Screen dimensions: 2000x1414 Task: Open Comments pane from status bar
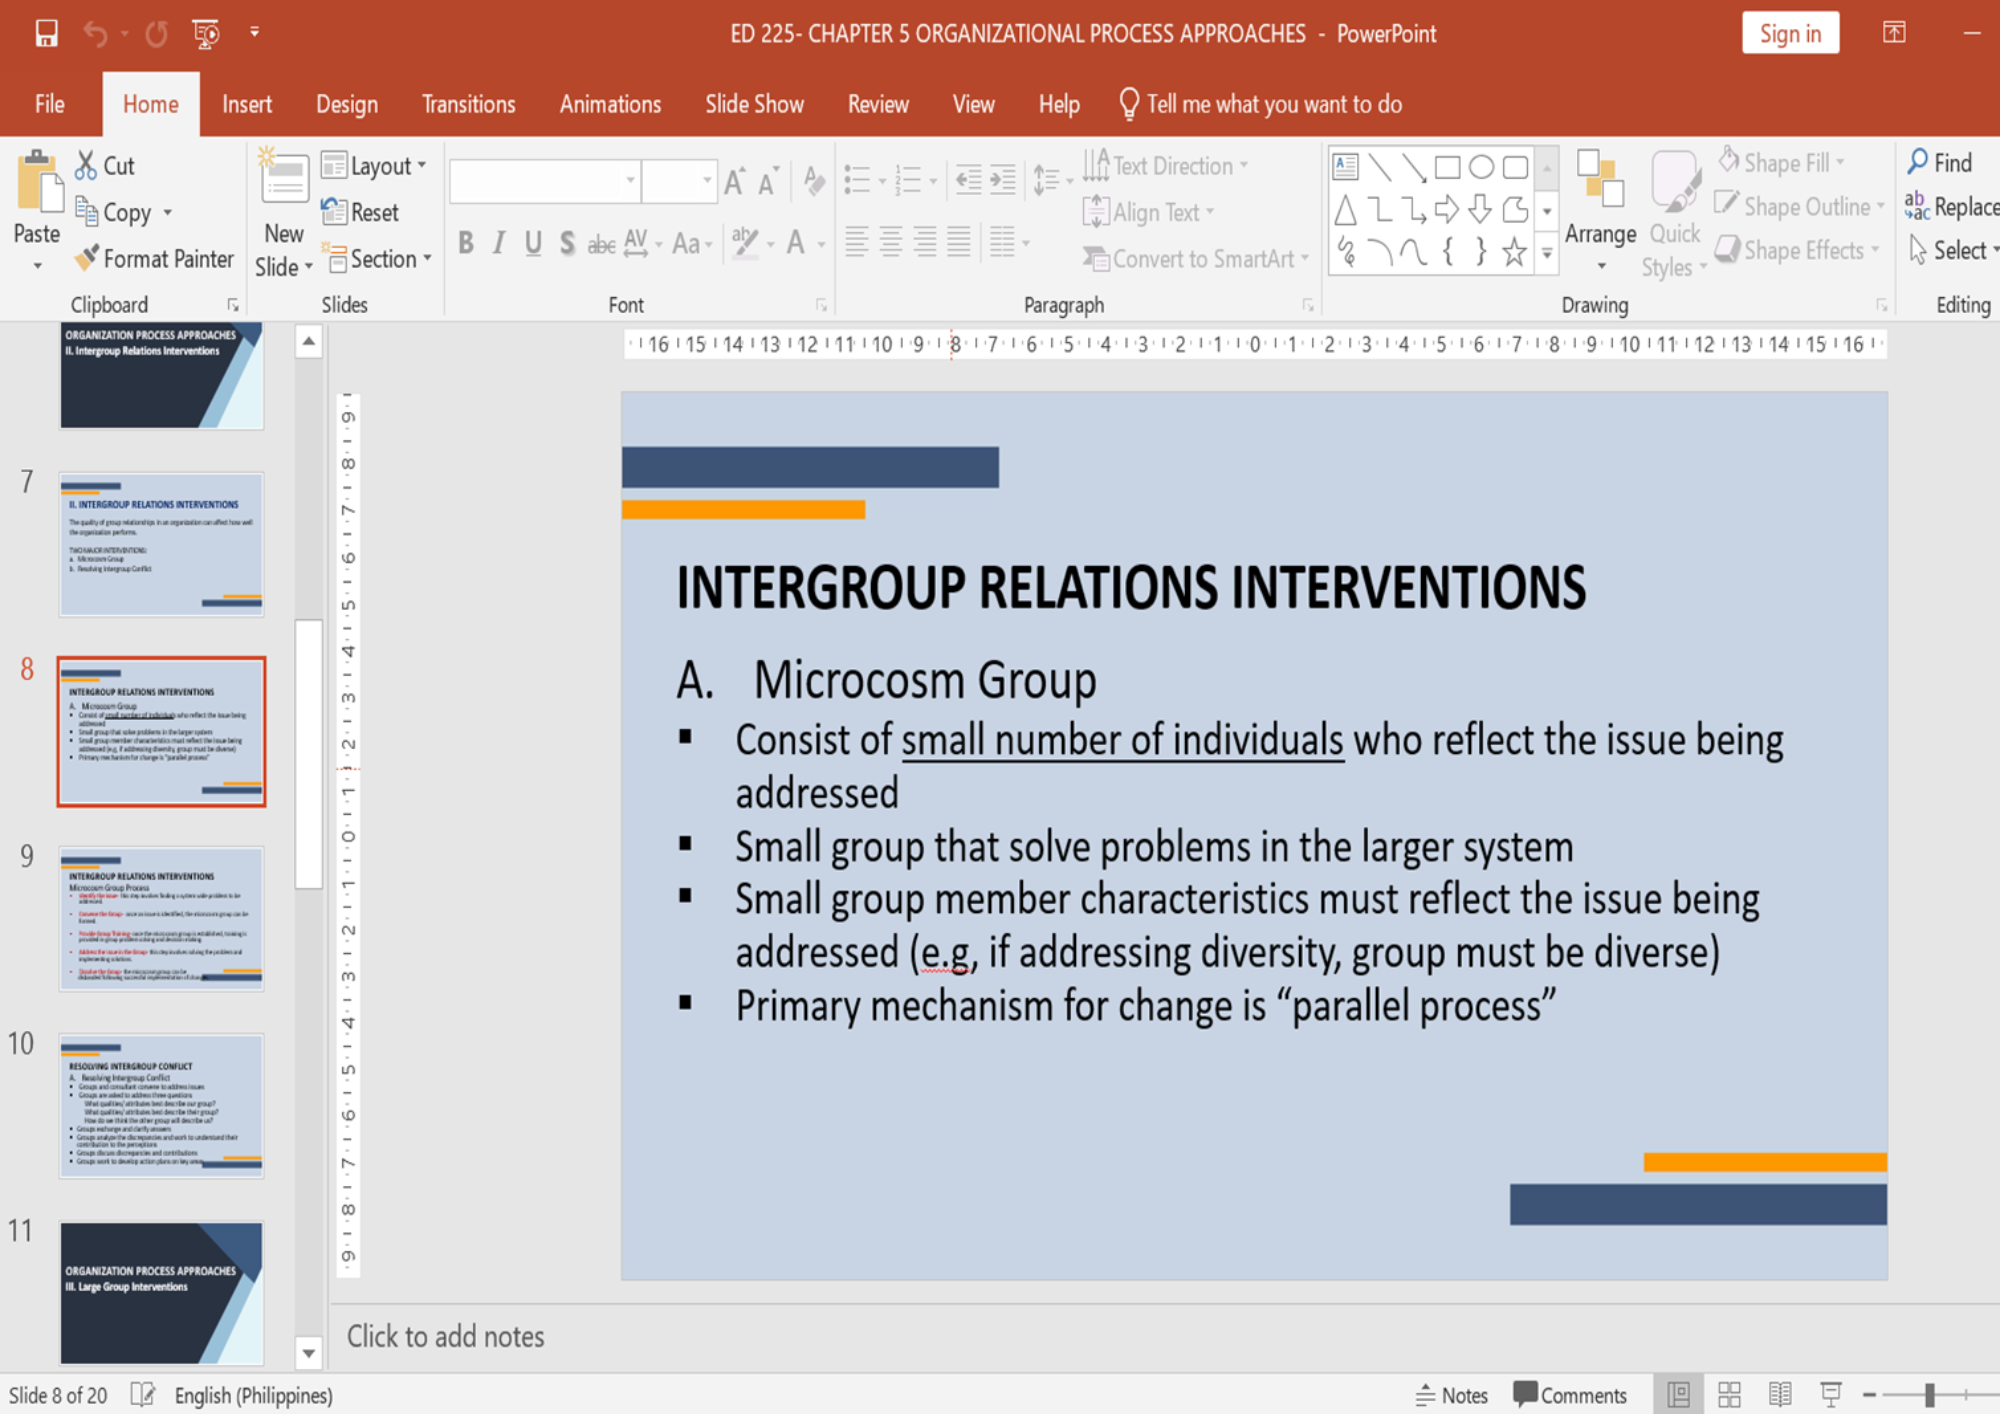click(1570, 1395)
